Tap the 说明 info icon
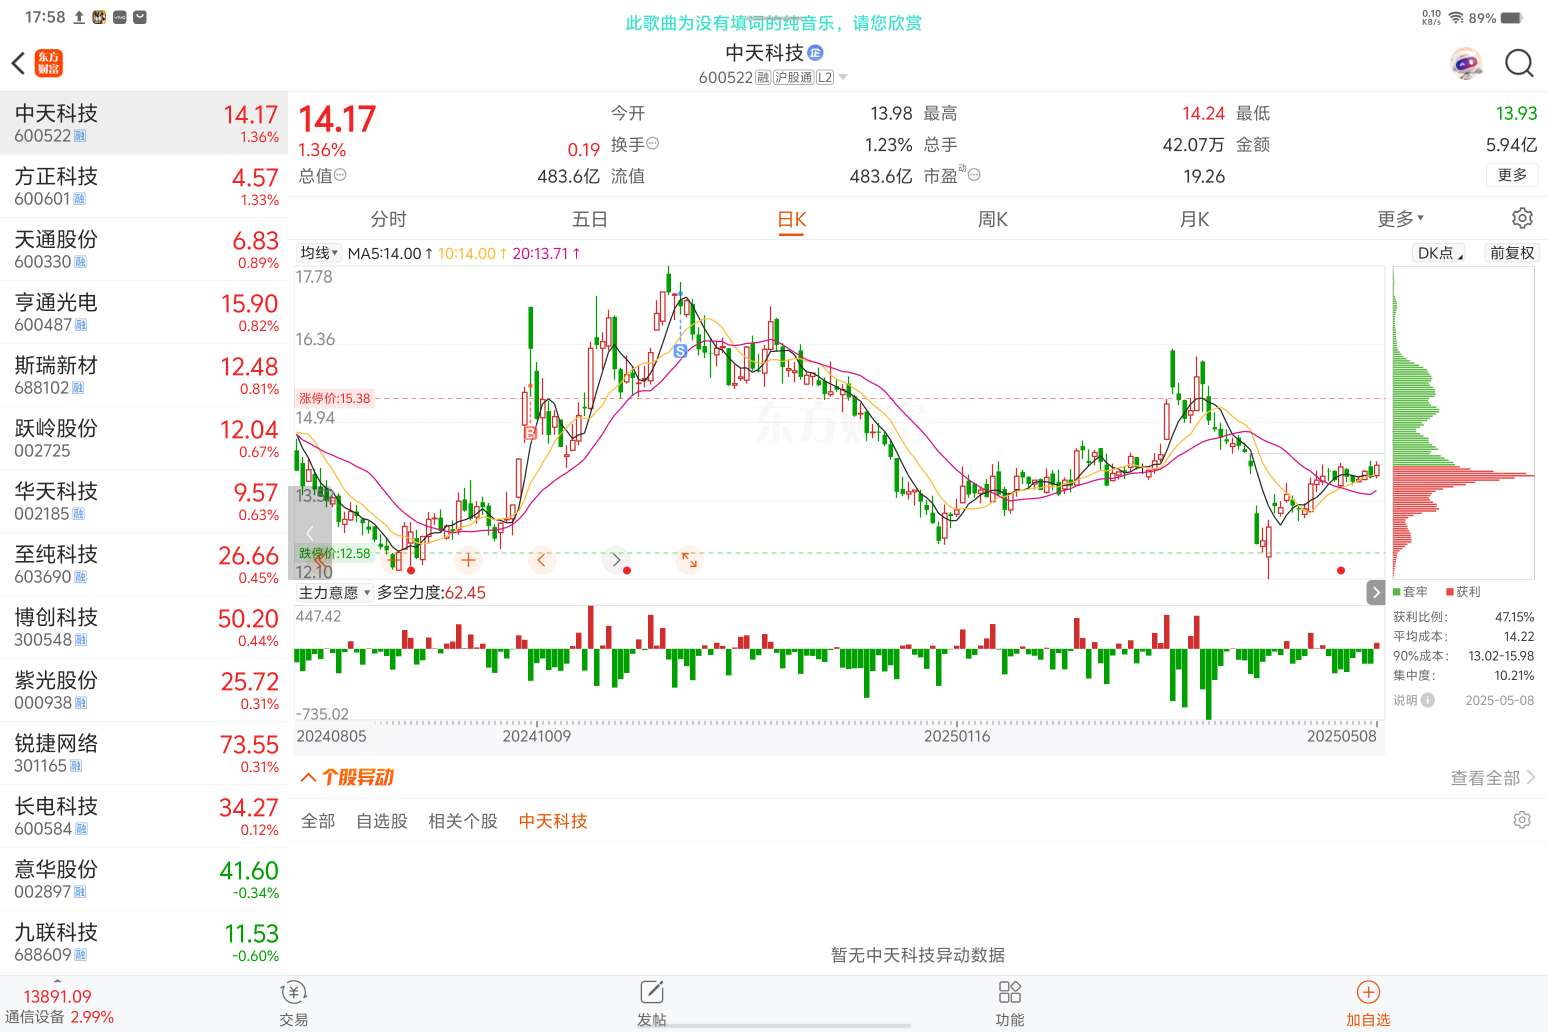 [x=1428, y=700]
